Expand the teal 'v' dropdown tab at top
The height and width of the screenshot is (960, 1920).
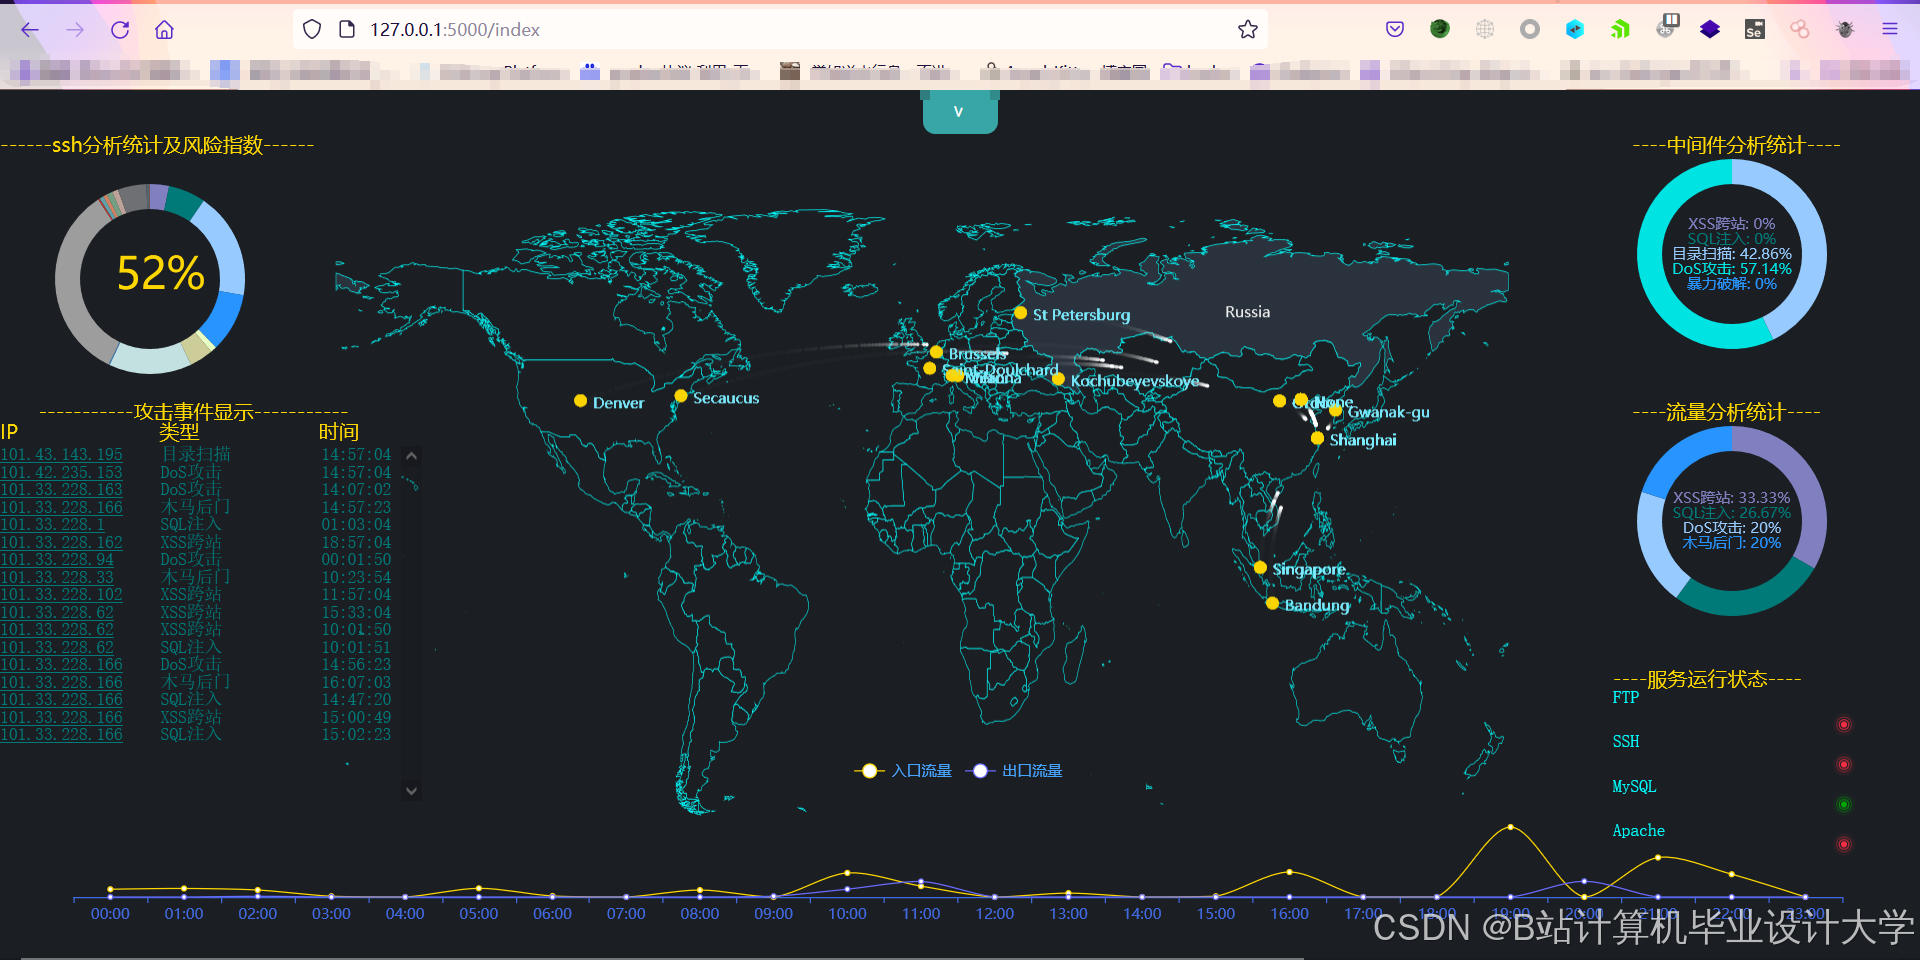point(959,112)
